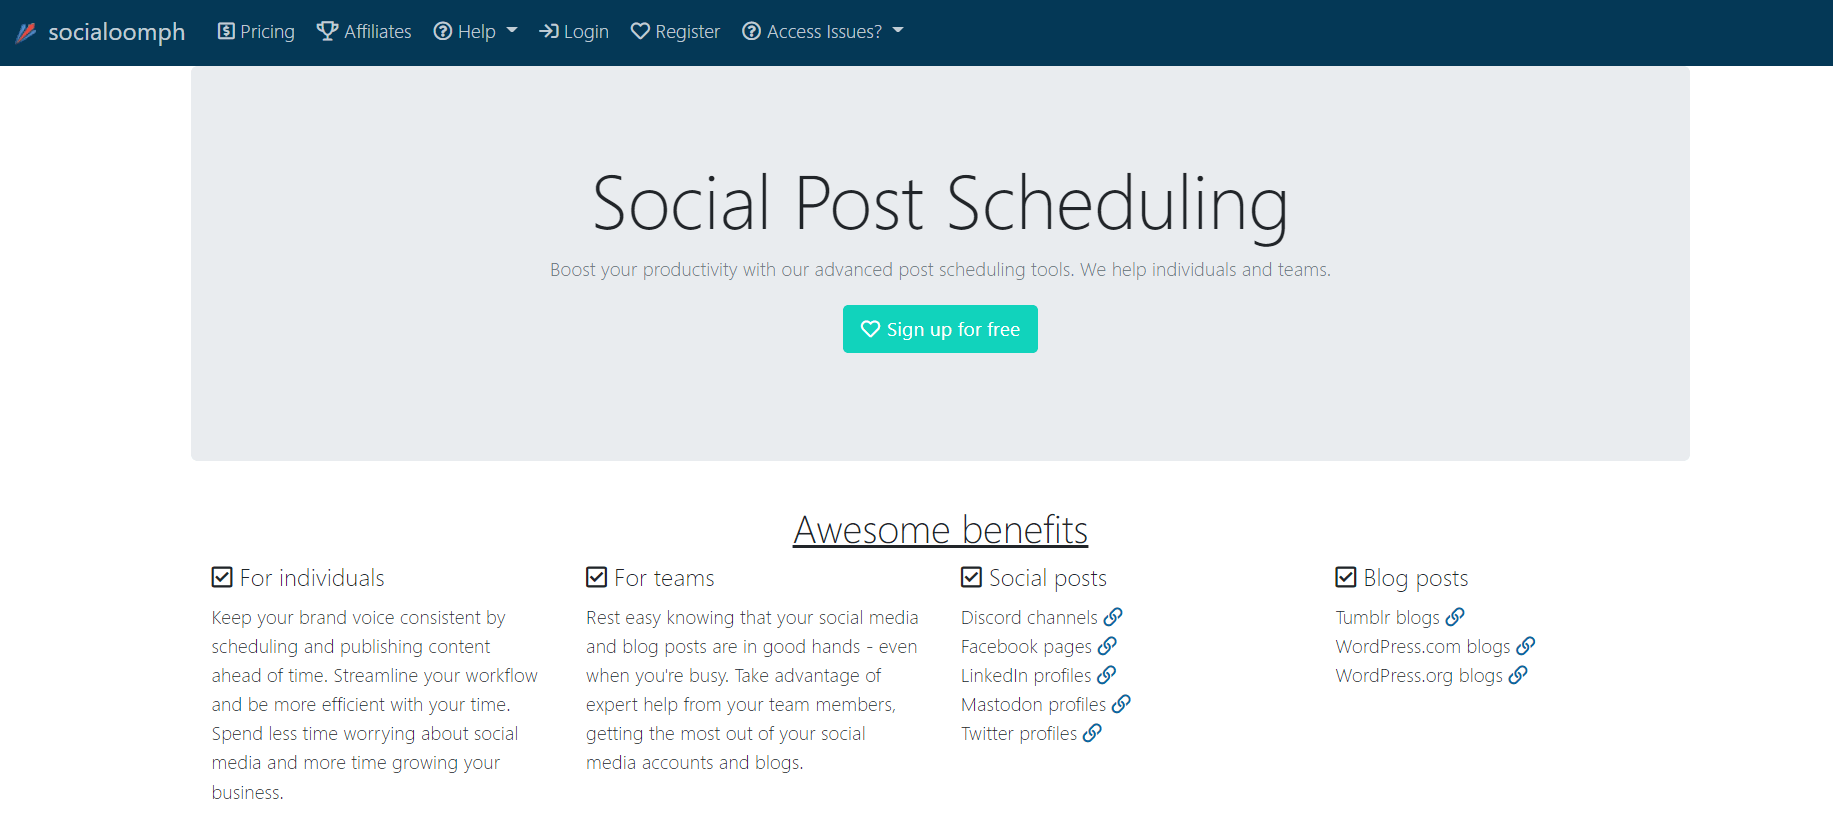The width and height of the screenshot is (1833, 817).
Task: Click the link icon beside Mastodon profiles
Action: tap(1123, 704)
